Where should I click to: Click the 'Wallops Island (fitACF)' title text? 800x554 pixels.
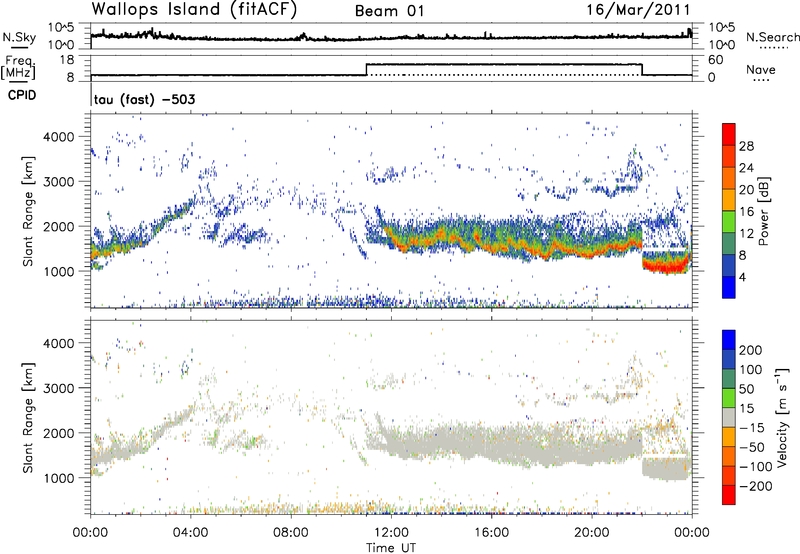tap(194, 10)
